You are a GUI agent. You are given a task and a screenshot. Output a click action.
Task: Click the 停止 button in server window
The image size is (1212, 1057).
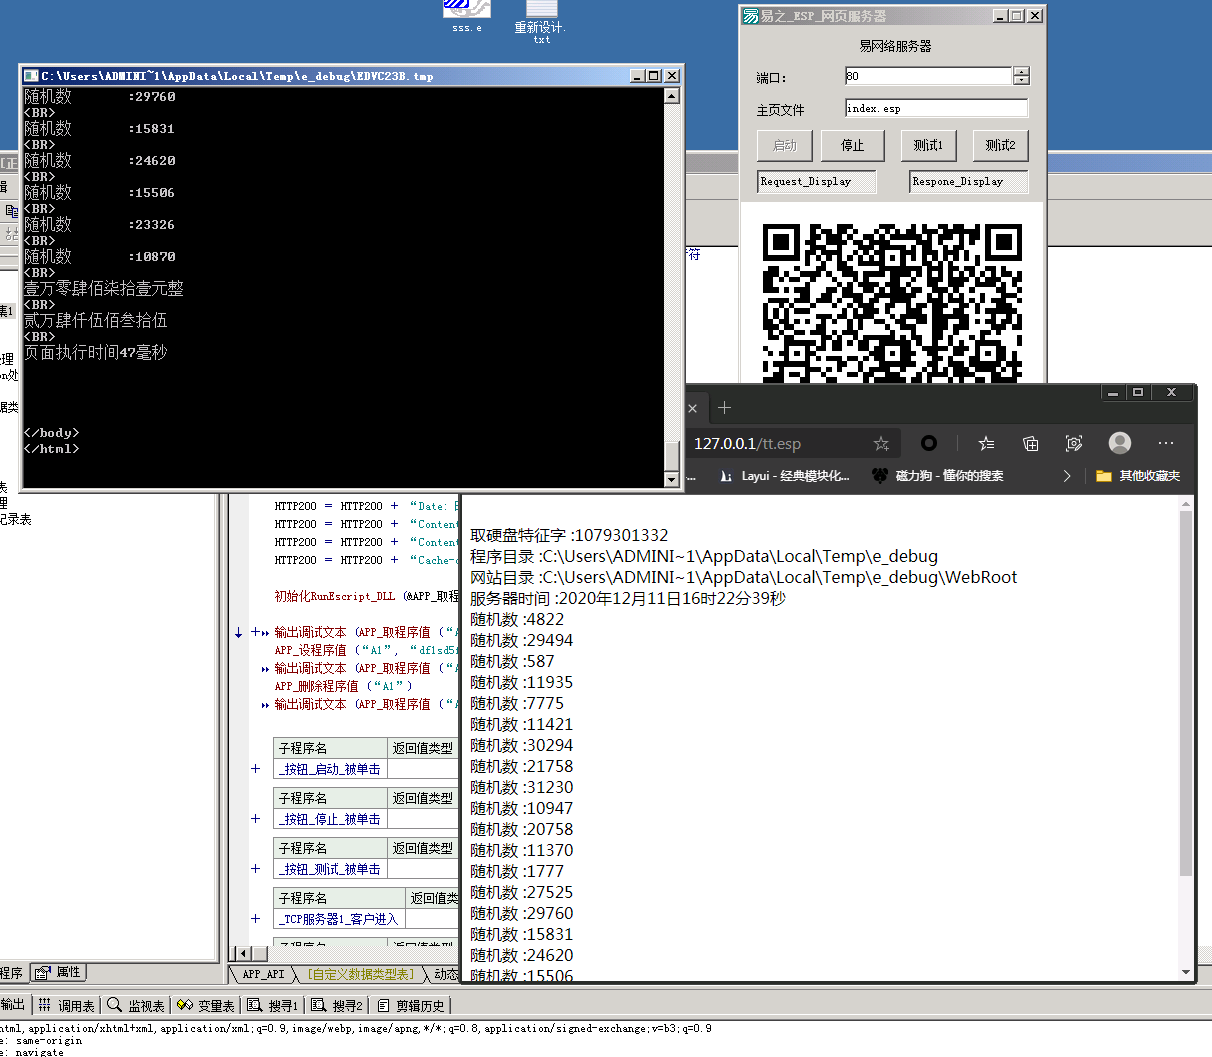coord(853,145)
